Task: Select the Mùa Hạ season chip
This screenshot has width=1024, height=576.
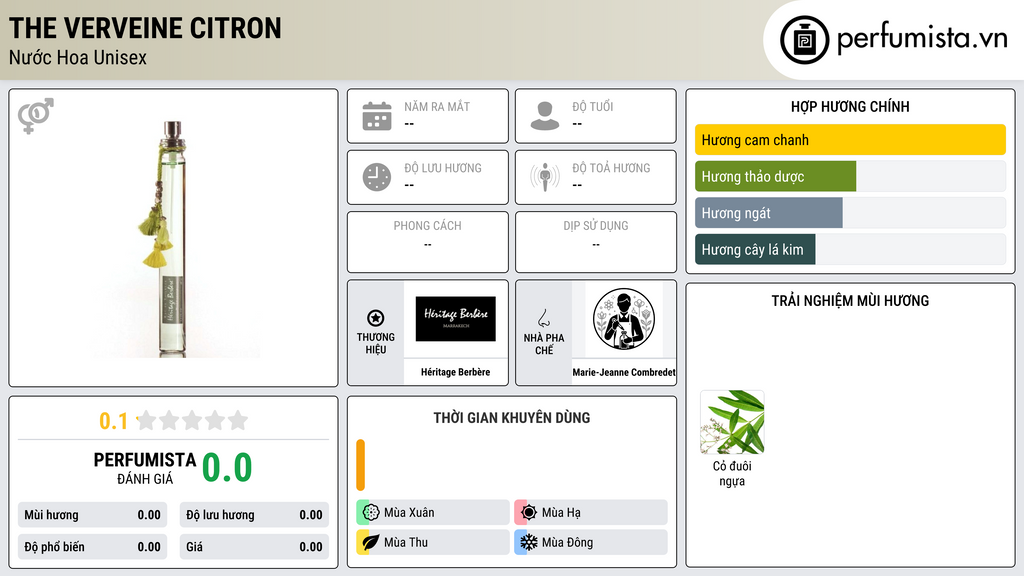Action: point(591,513)
